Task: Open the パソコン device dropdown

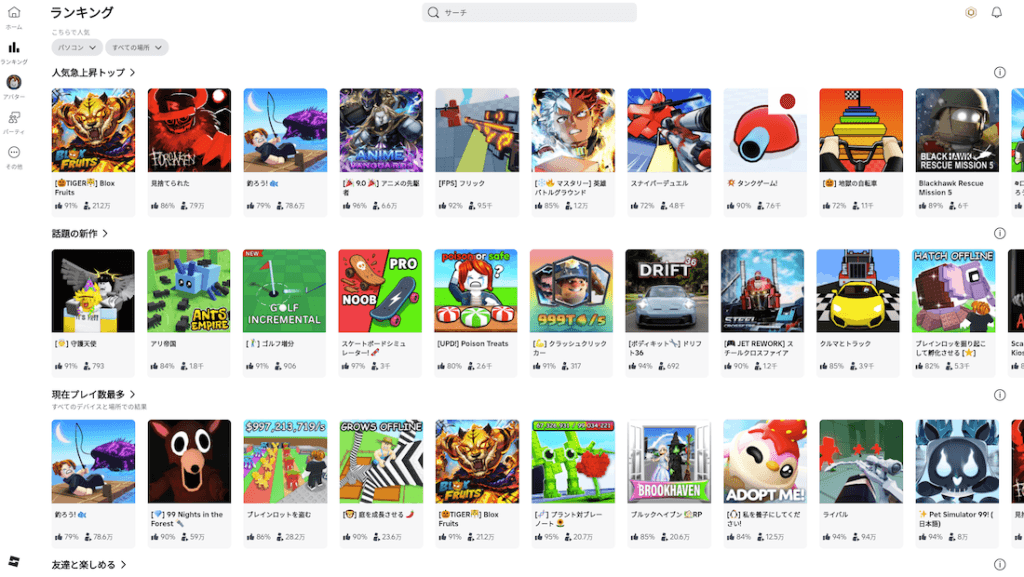Action: (76, 47)
